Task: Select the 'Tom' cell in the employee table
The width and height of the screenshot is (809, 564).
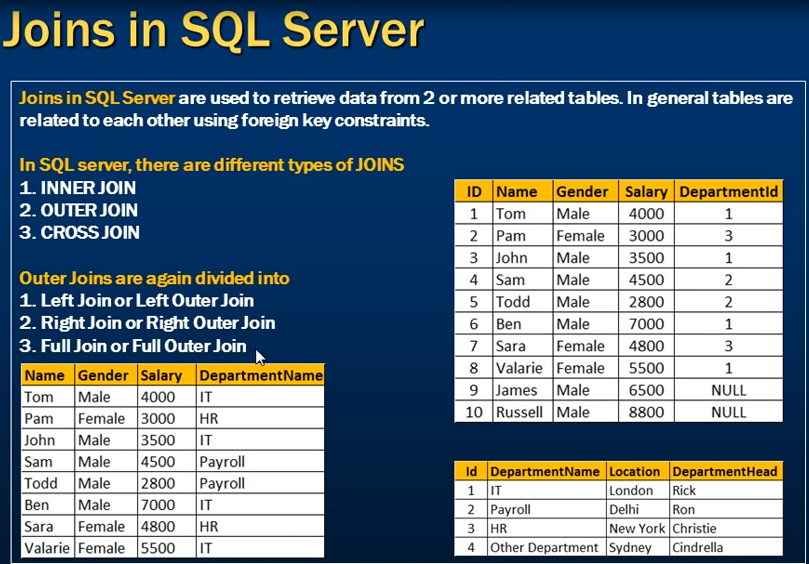Action: [x=523, y=214]
